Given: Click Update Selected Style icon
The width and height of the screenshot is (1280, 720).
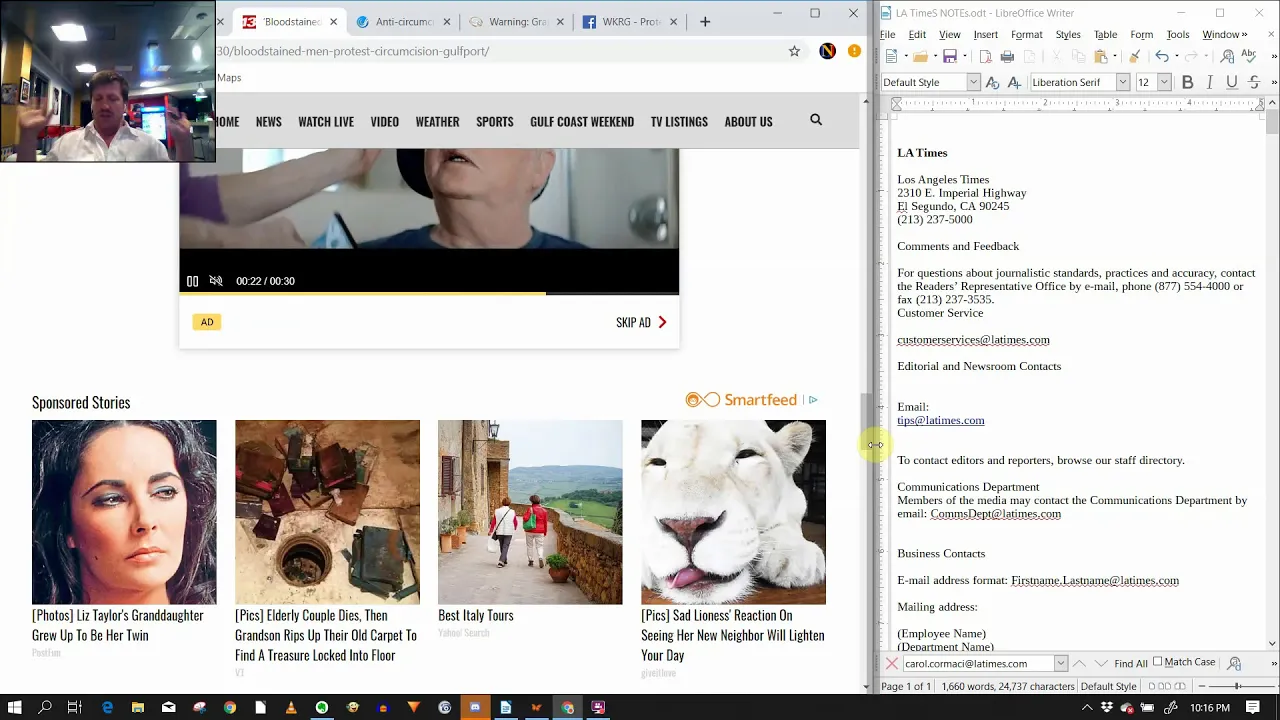Looking at the screenshot, I should 993,82.
